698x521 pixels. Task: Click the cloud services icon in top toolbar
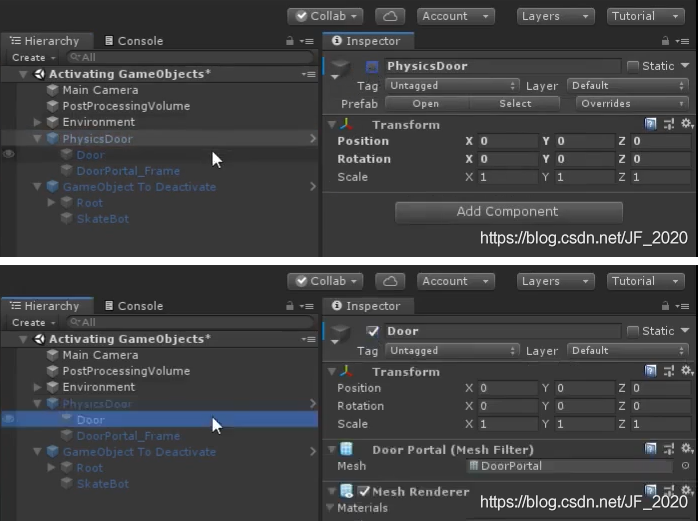[390, 16]
